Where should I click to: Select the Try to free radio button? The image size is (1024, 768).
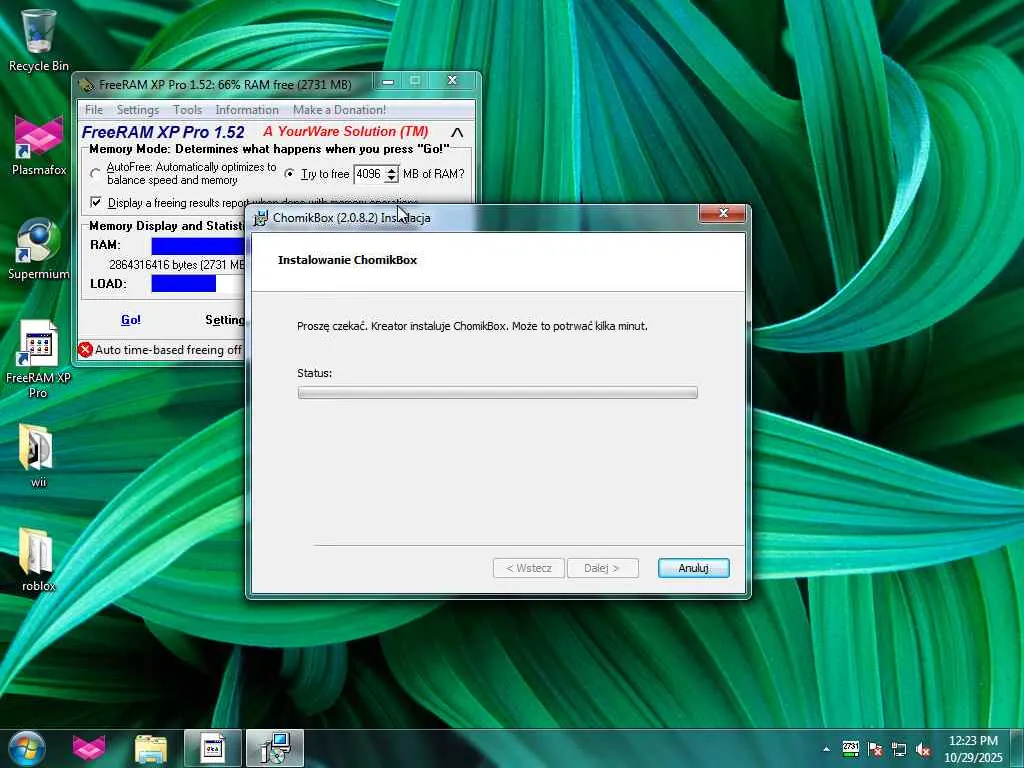[289, 174]
